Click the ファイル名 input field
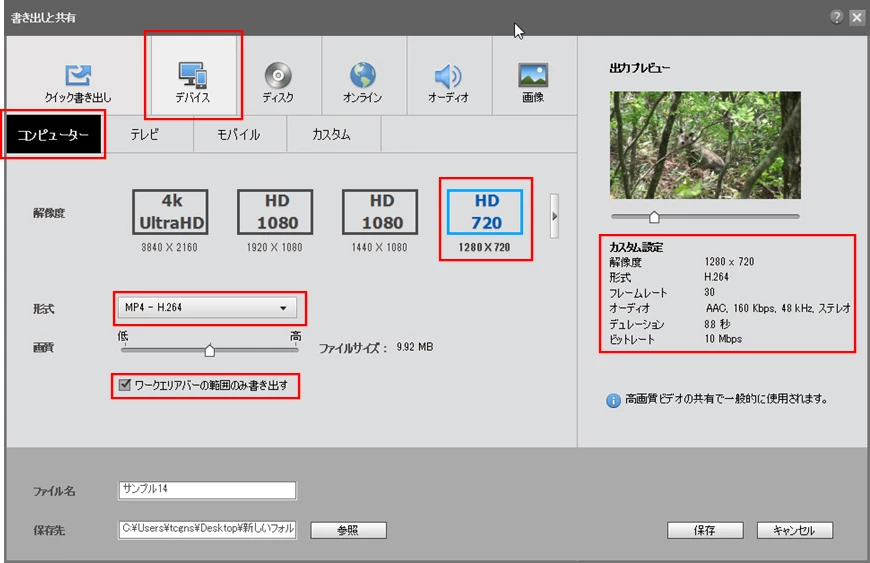Screen dimensions: 870x563 (208, 490)
